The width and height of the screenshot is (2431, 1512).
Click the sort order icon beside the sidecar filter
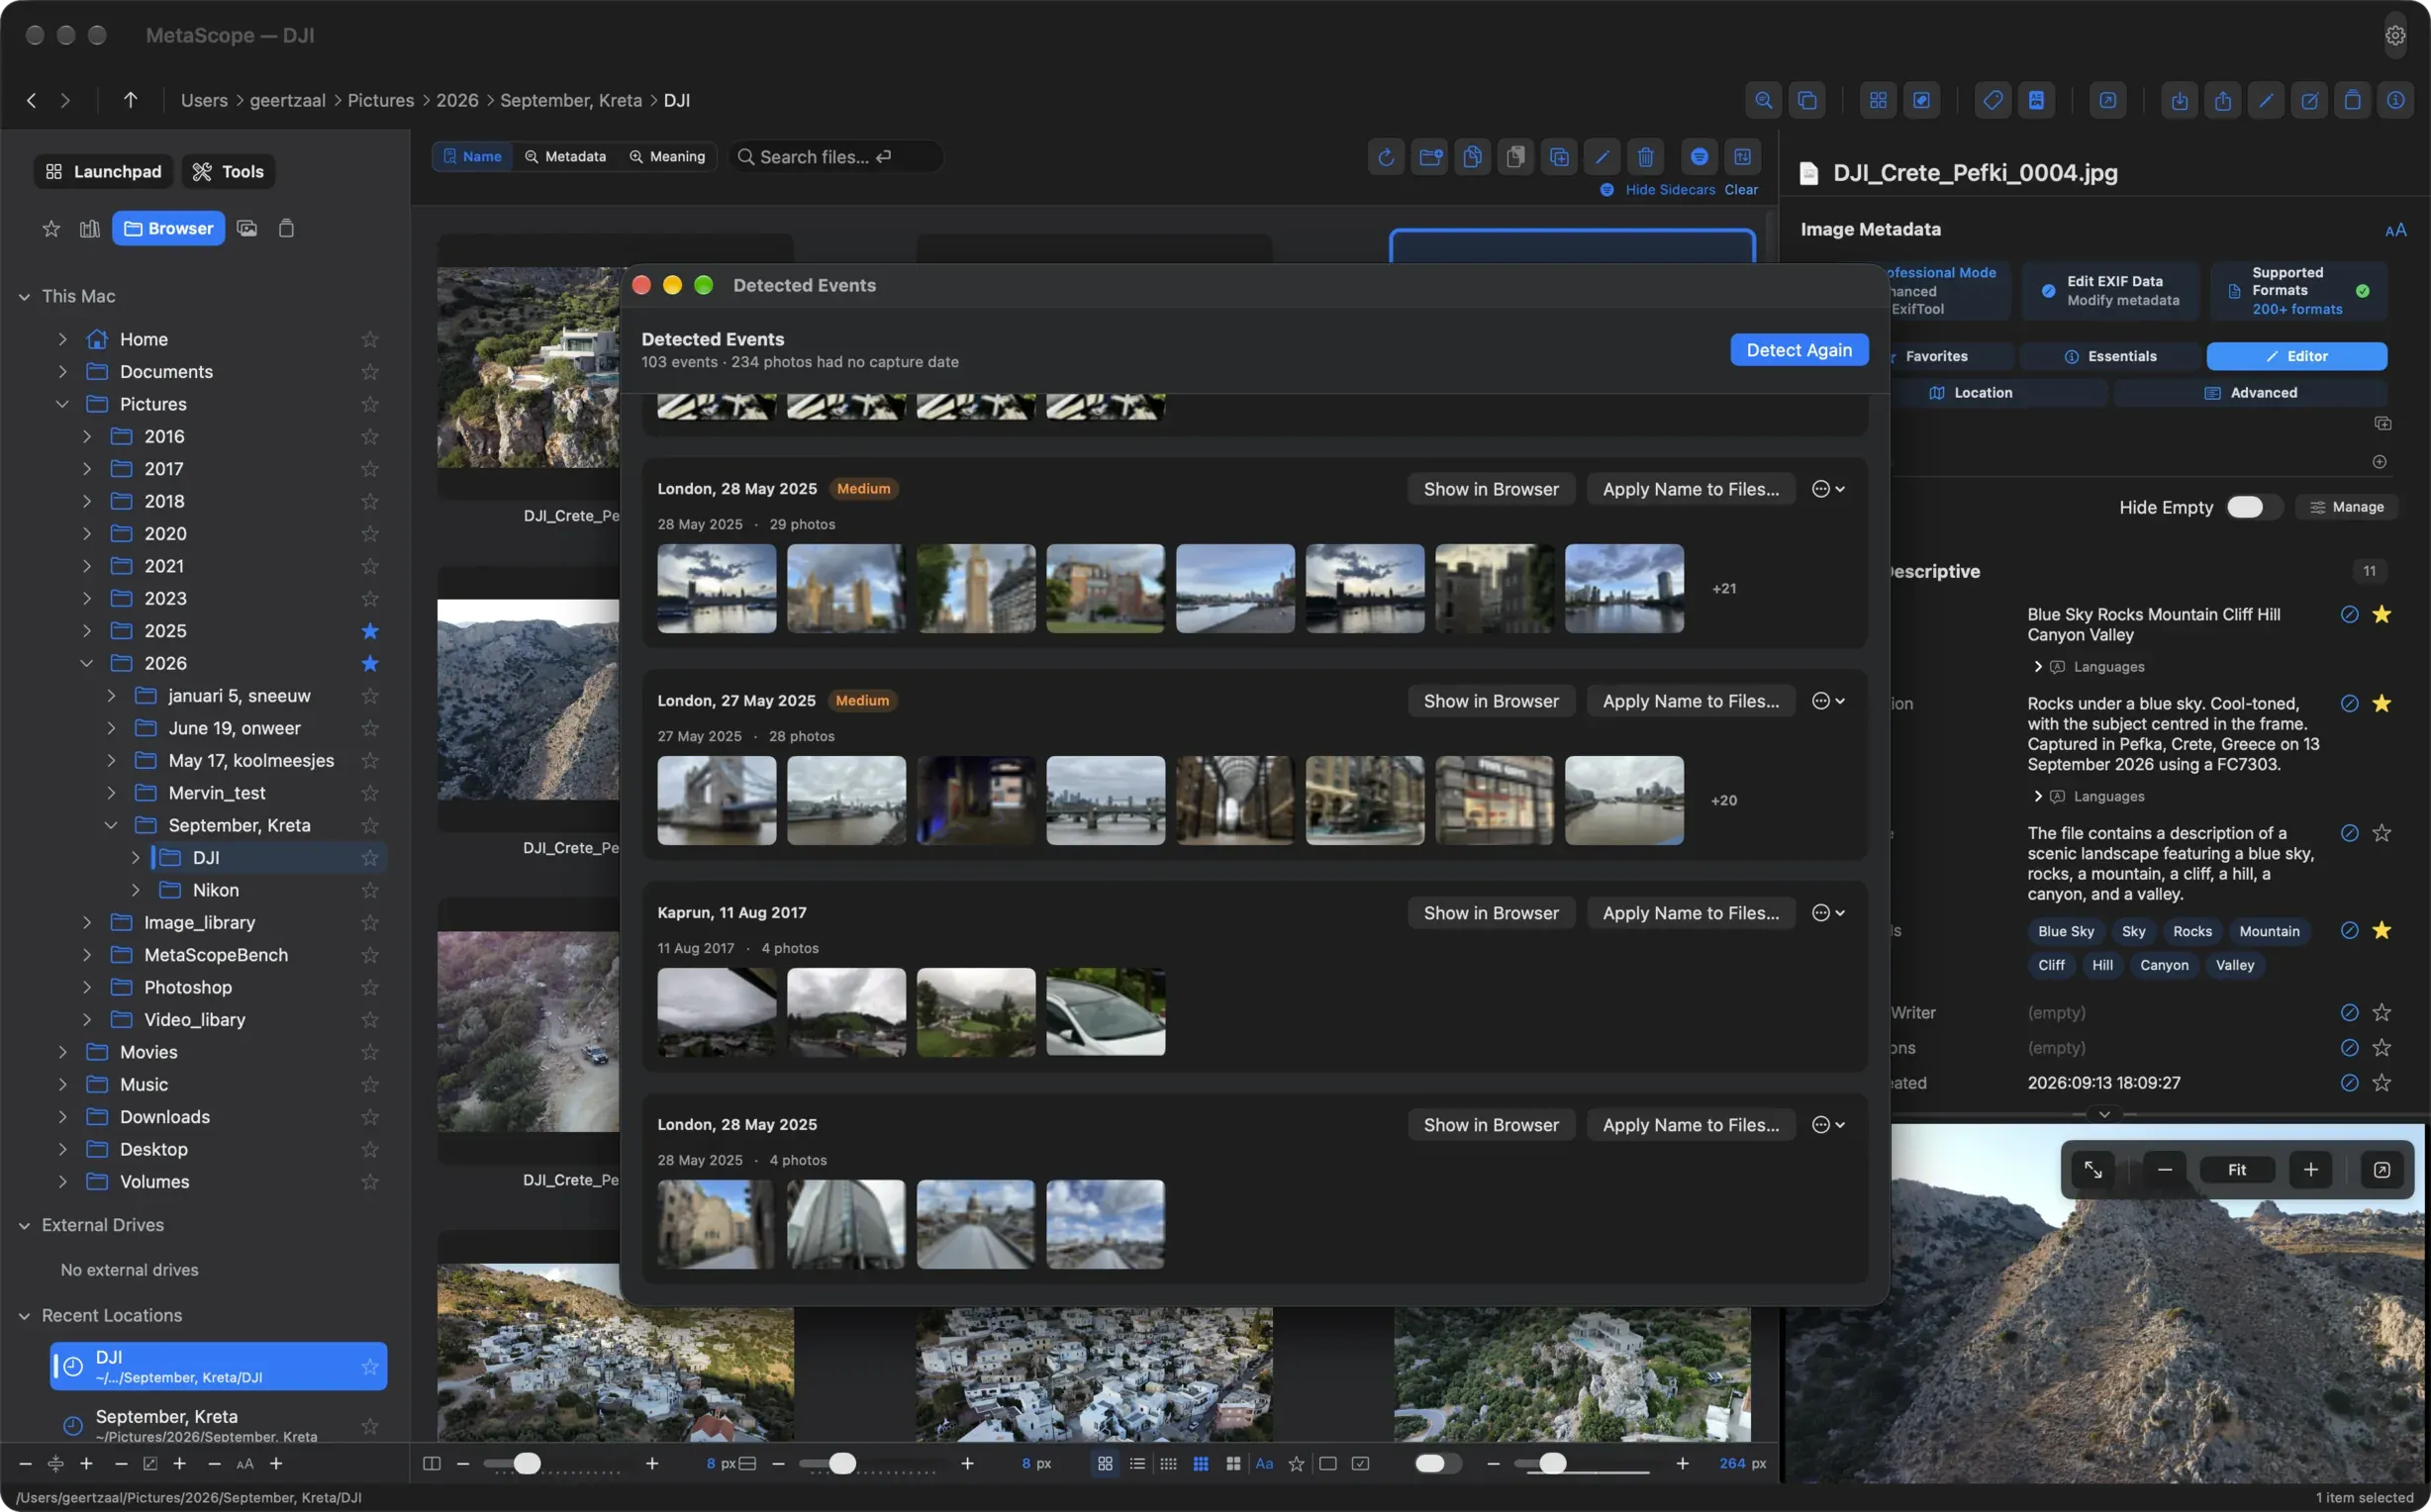(x=1742, y=157)
